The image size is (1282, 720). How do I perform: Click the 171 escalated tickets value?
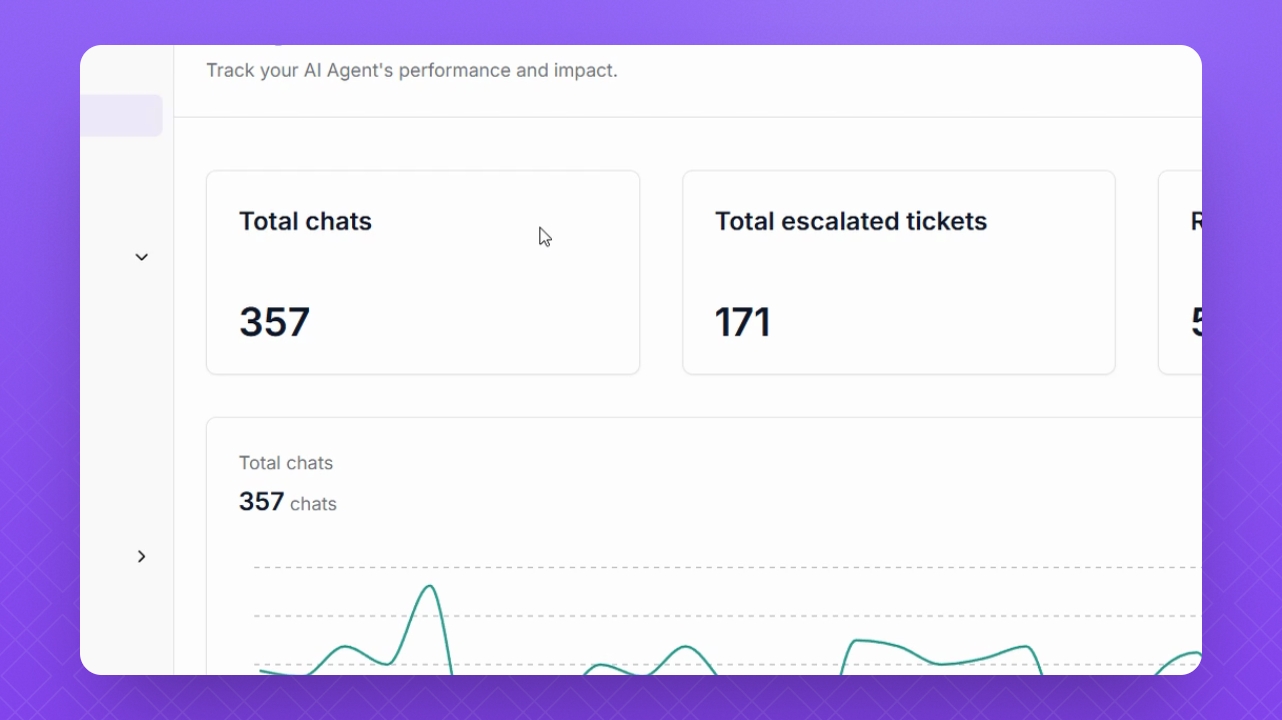742,323
